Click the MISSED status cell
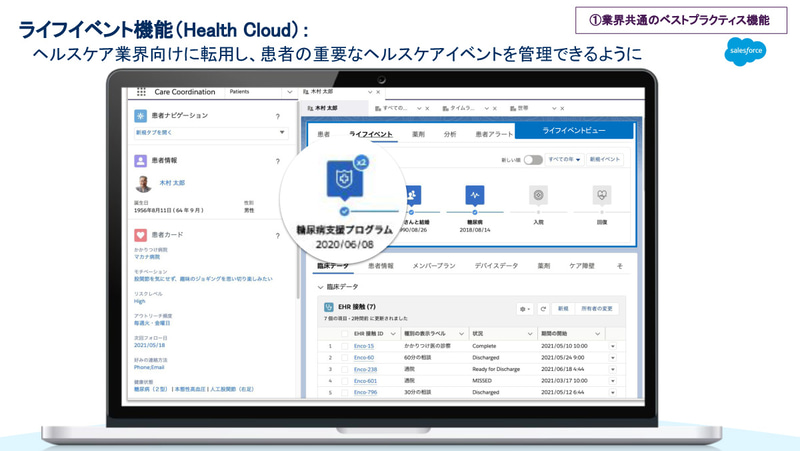 click(x=482, y=381)
